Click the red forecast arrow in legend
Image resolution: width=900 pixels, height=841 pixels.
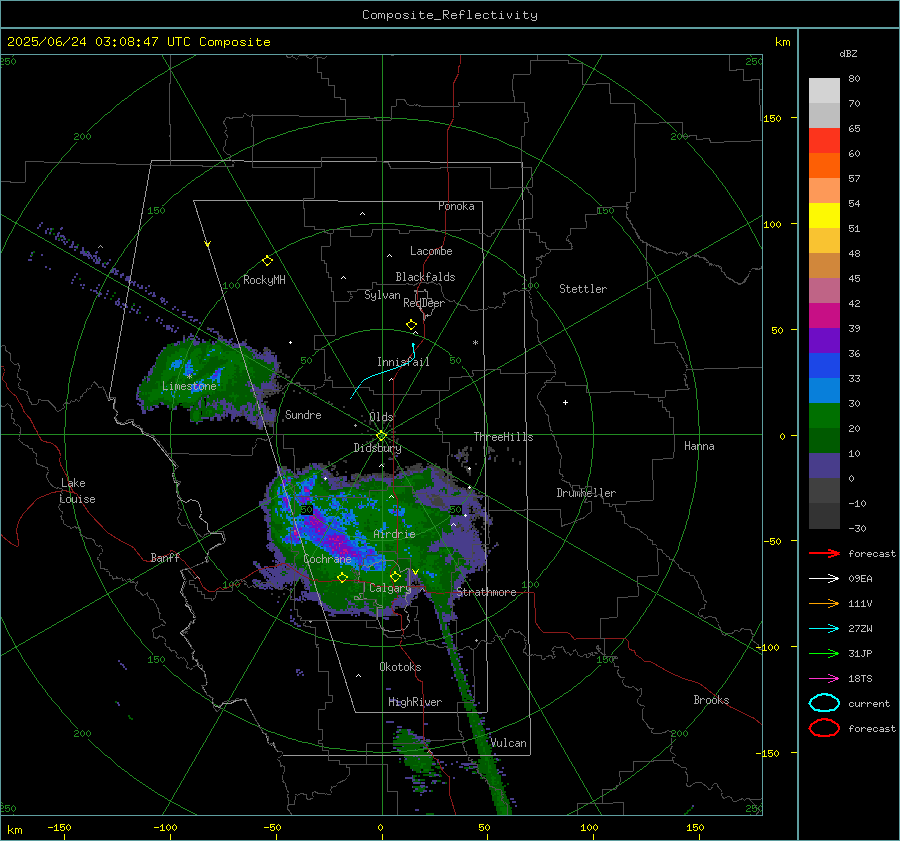[824, 553]
